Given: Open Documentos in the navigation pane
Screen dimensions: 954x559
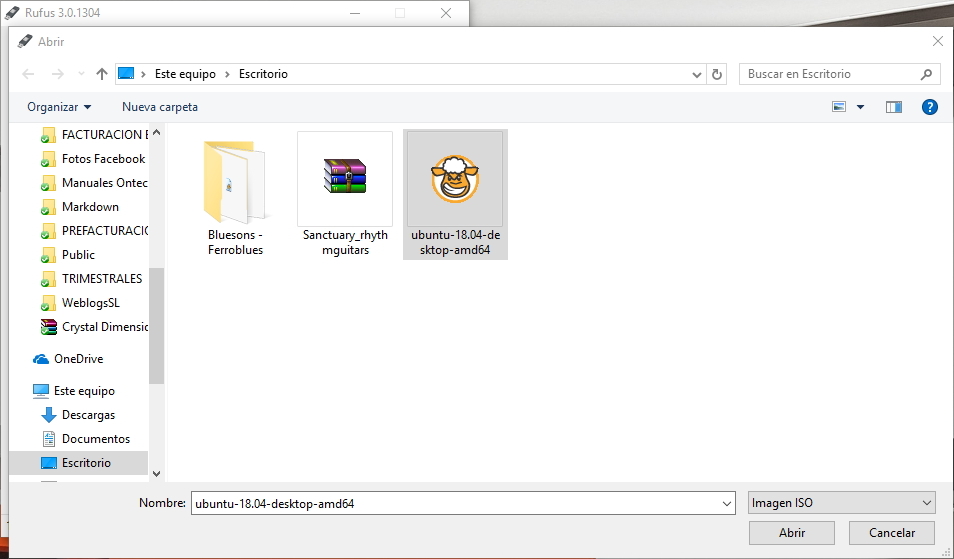Looking at the screenshot, I should [85, 439].
